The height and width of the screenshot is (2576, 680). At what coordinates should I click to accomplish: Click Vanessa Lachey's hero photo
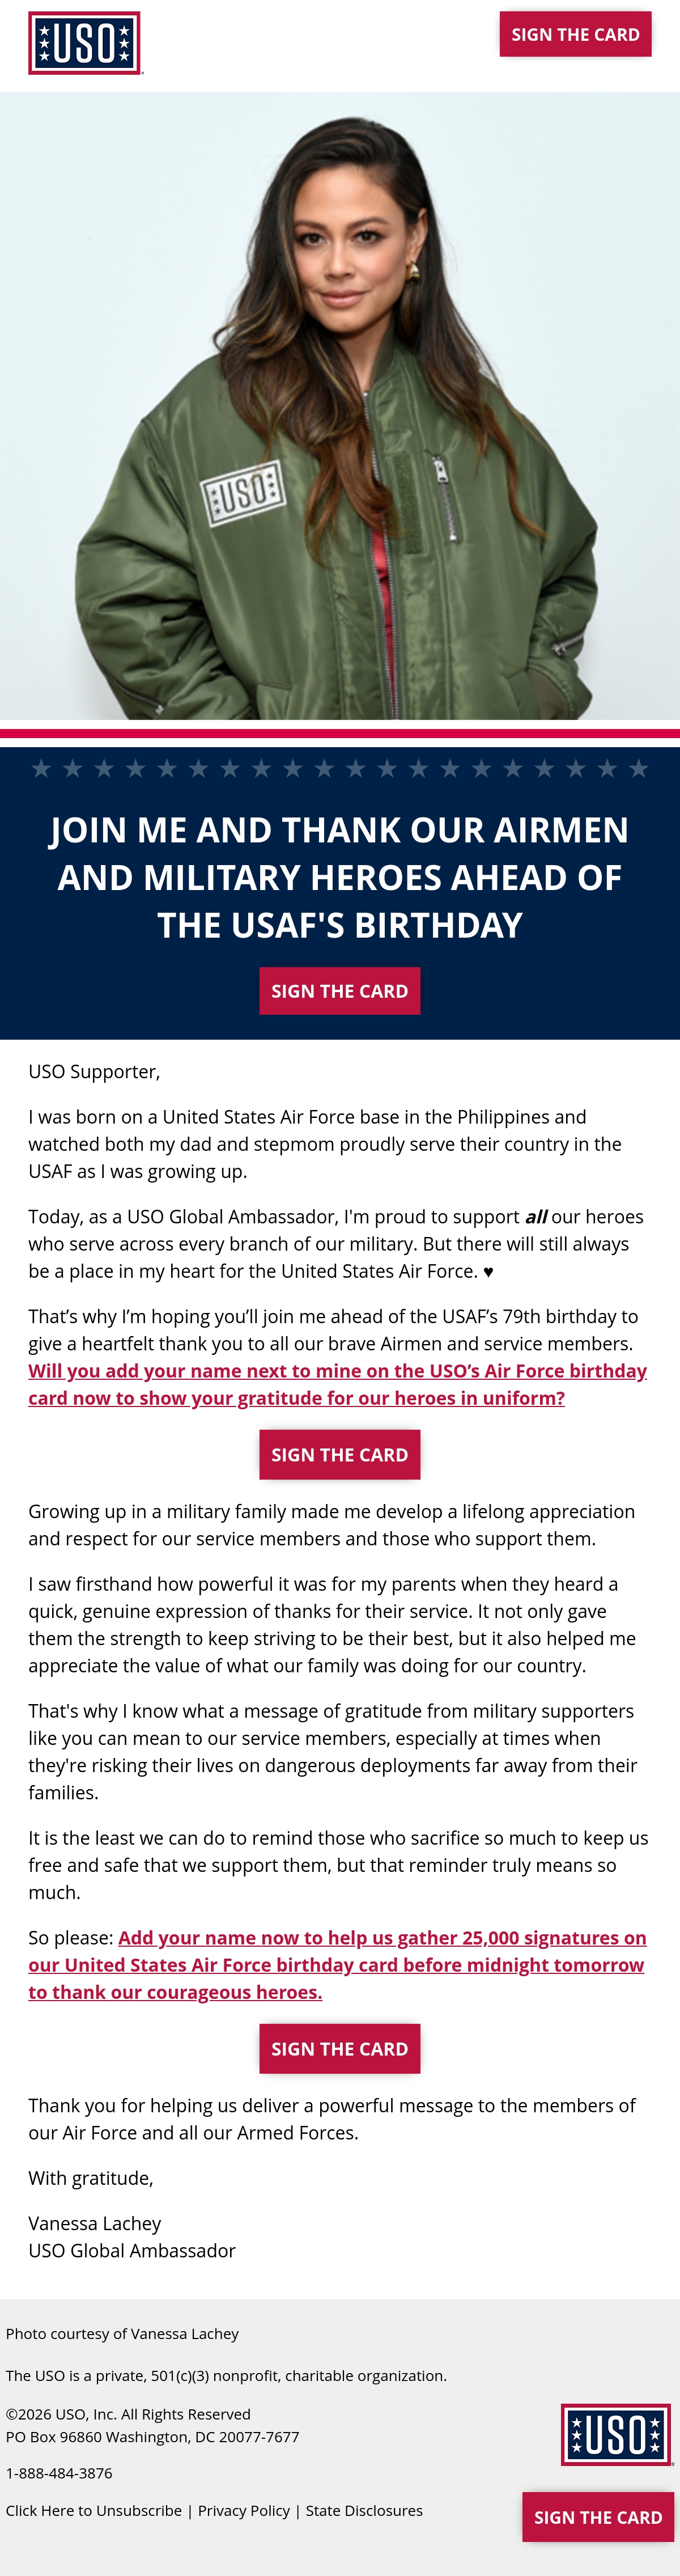pyautogui.click(x=340, y=406)
